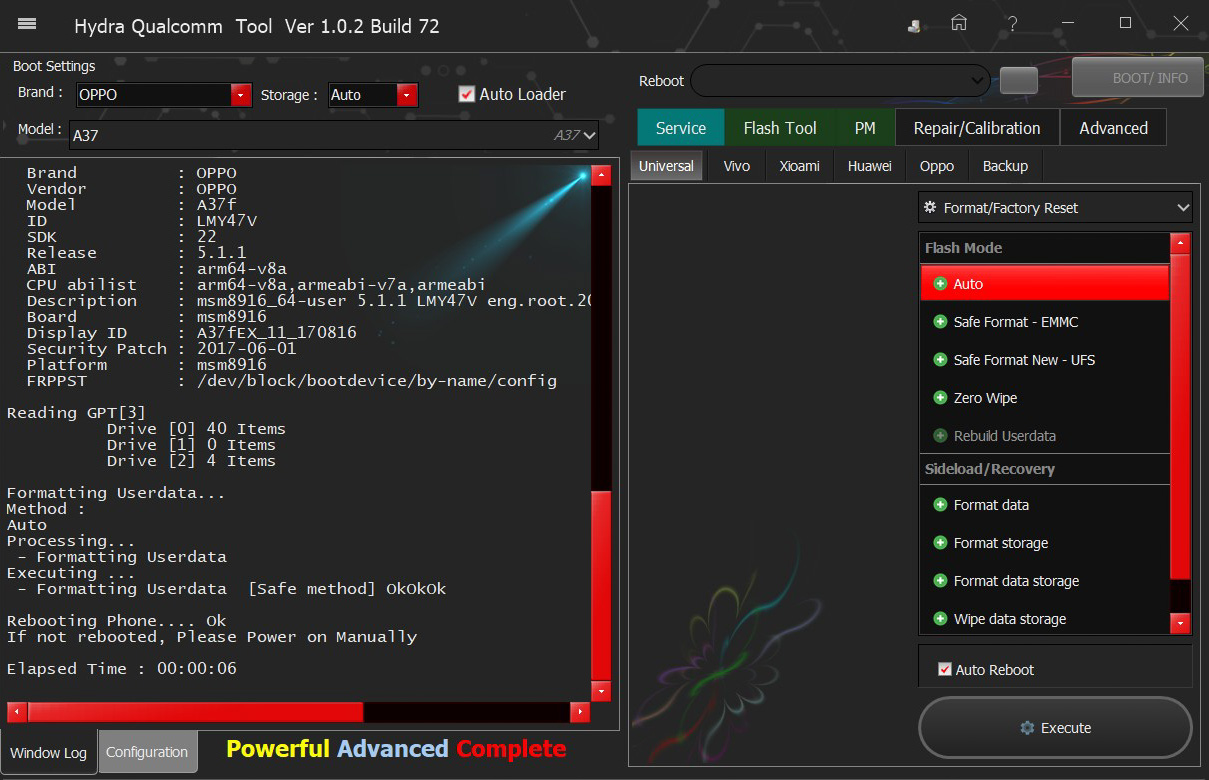Switch to the Service tab
The width and height of the screenshot is (1209, 780).
(681, 128)
